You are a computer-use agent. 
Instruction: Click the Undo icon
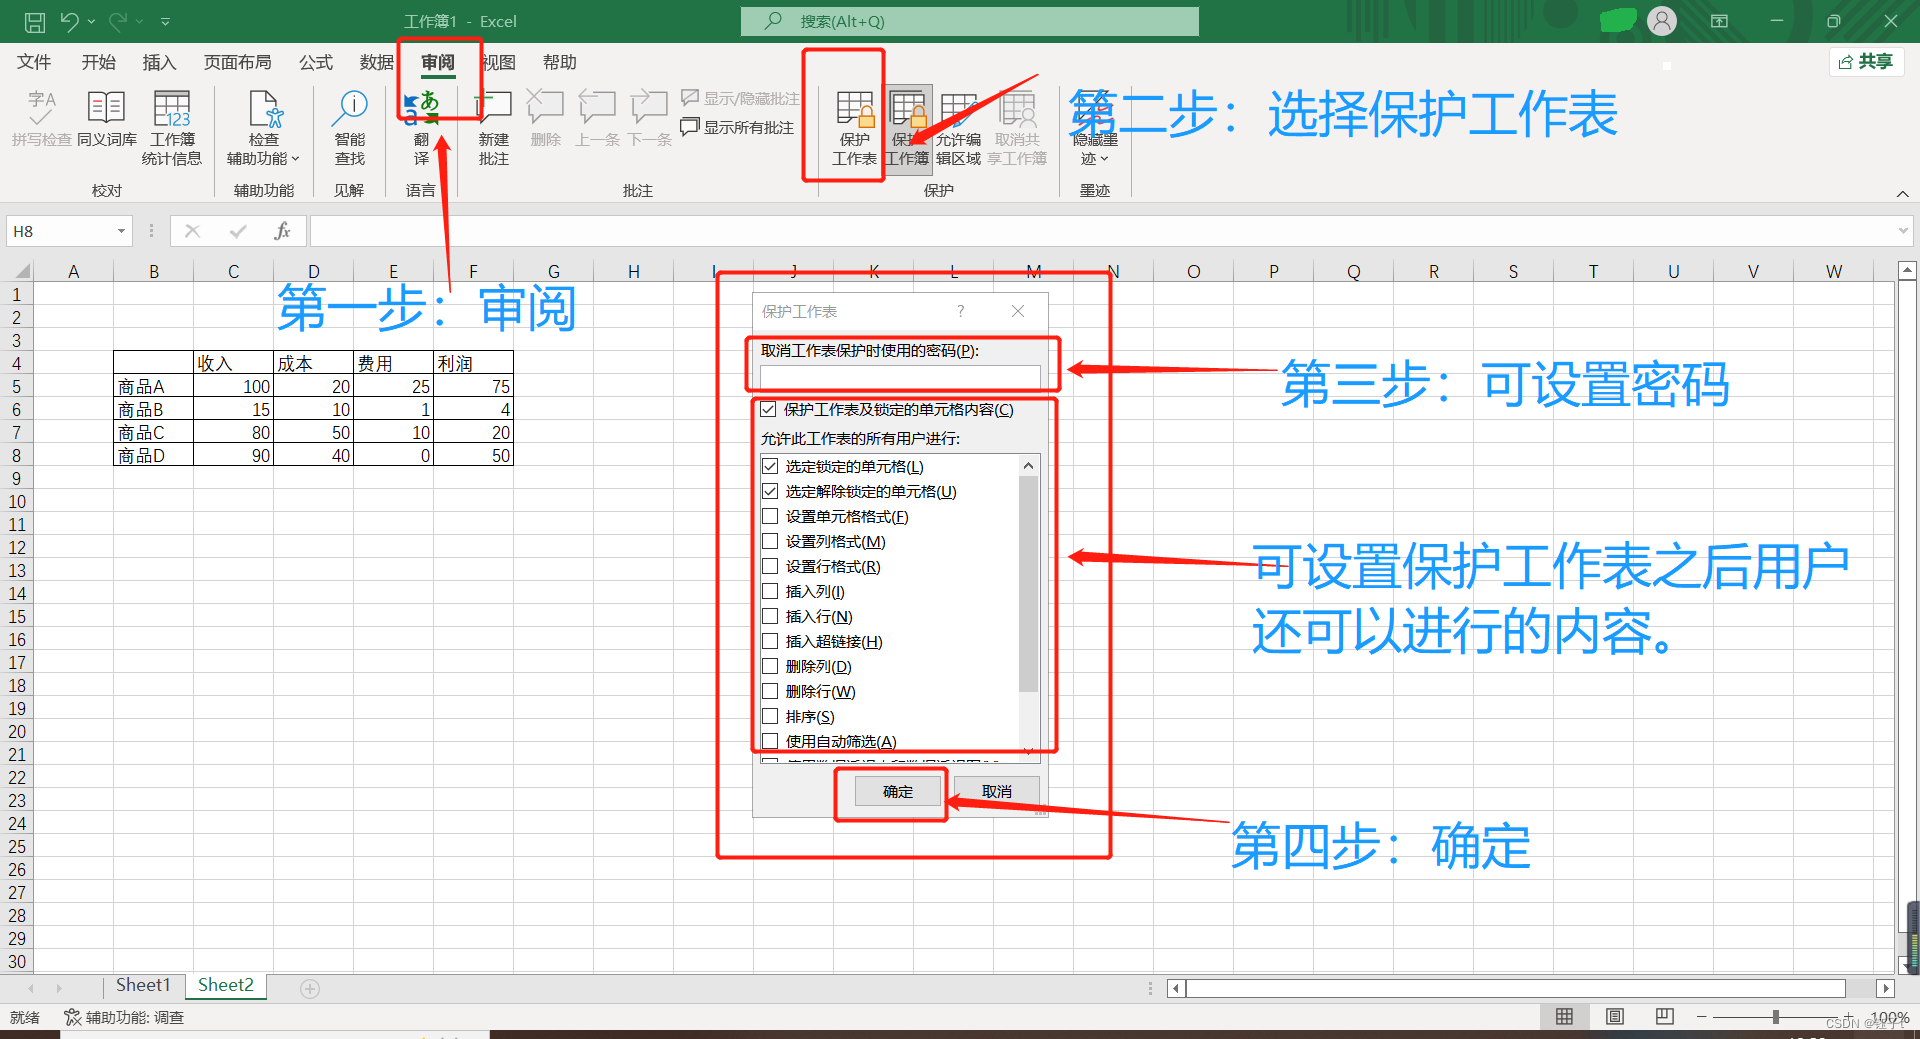coord(69,21)
